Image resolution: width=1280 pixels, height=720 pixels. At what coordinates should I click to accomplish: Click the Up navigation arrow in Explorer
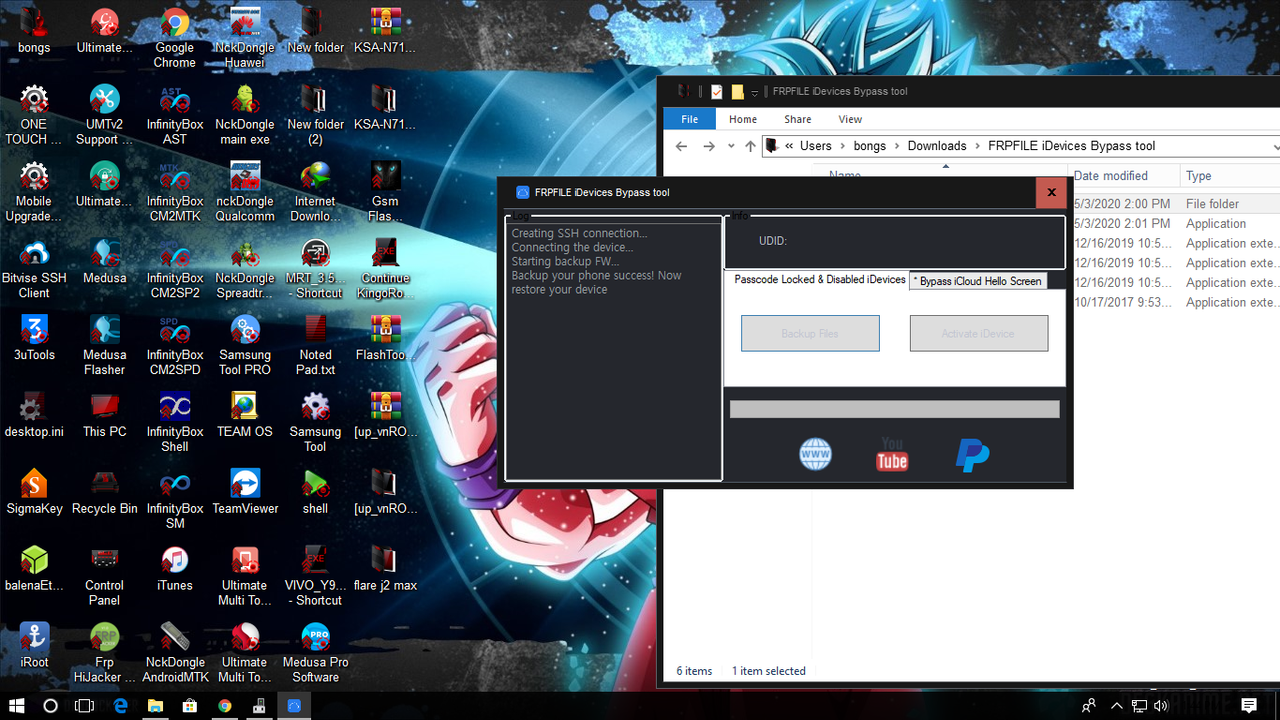[750, 146]
